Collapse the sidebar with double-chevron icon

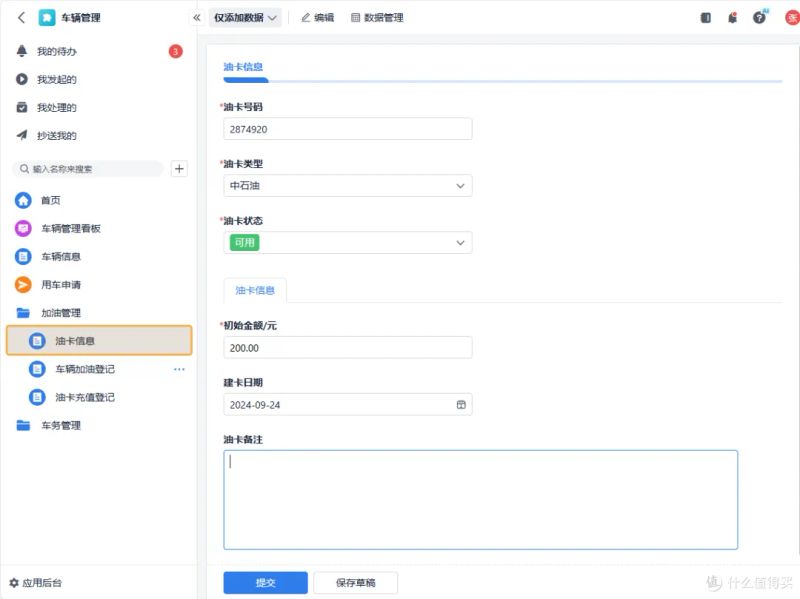coord(197,18)
